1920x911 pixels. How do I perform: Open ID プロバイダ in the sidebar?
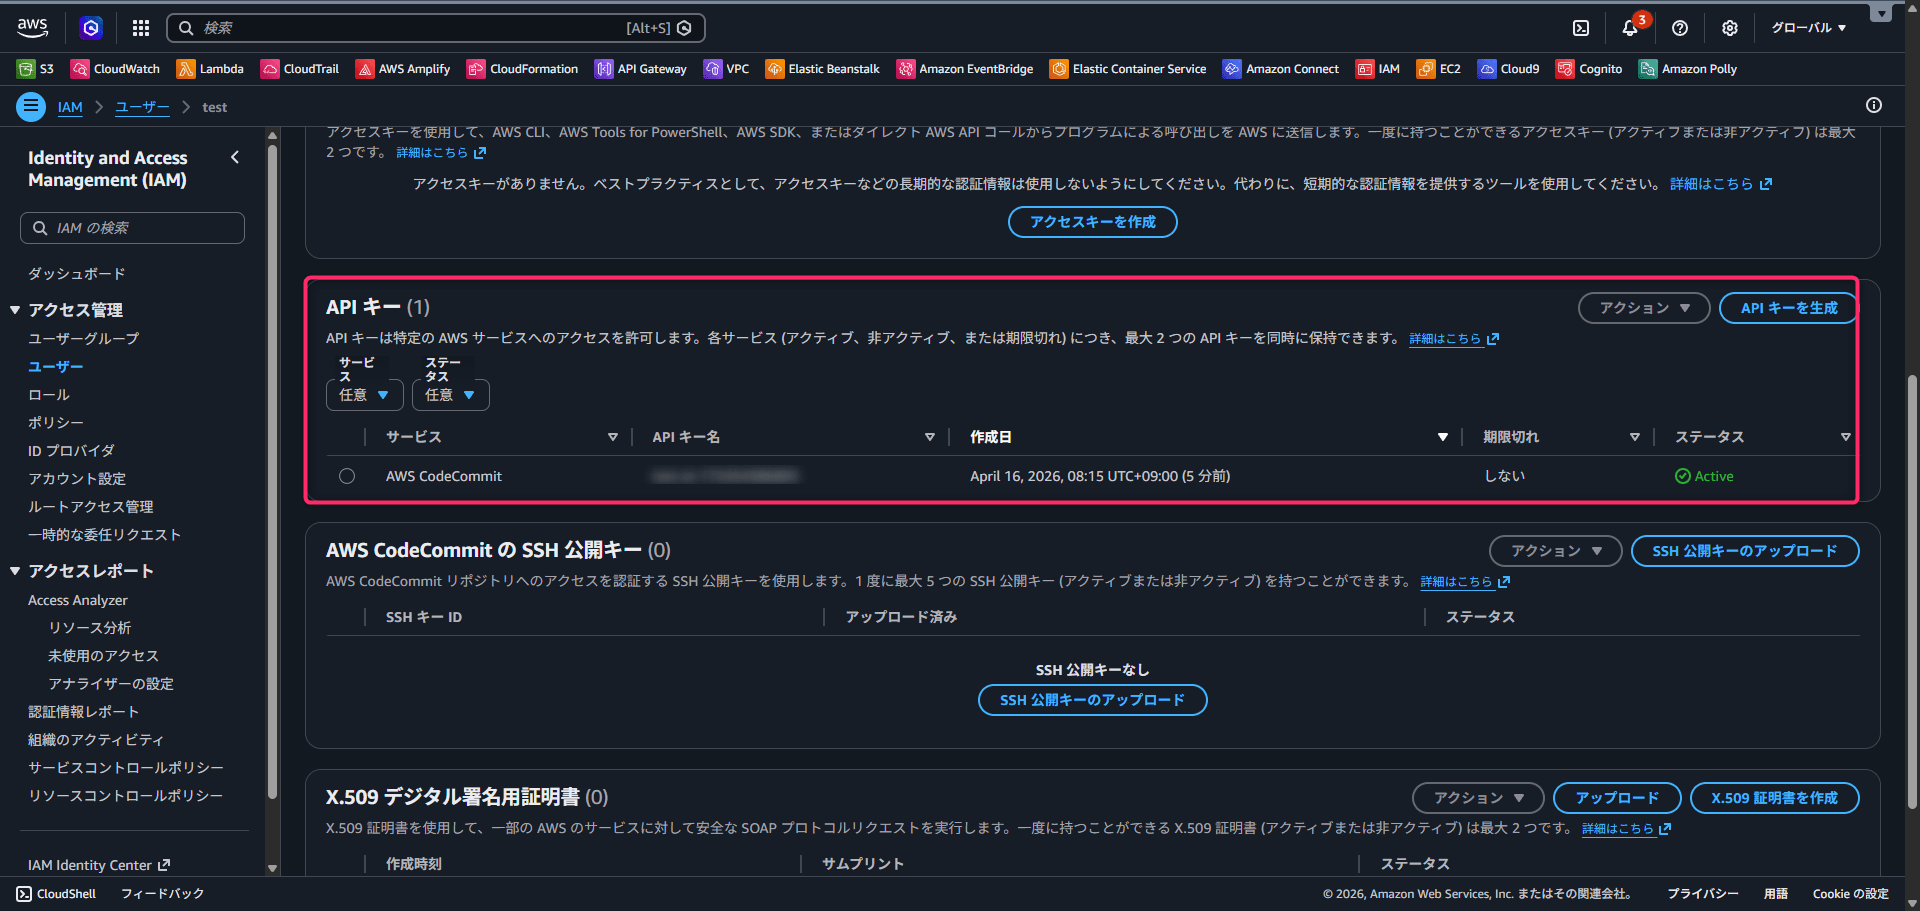tap(71, 450)
